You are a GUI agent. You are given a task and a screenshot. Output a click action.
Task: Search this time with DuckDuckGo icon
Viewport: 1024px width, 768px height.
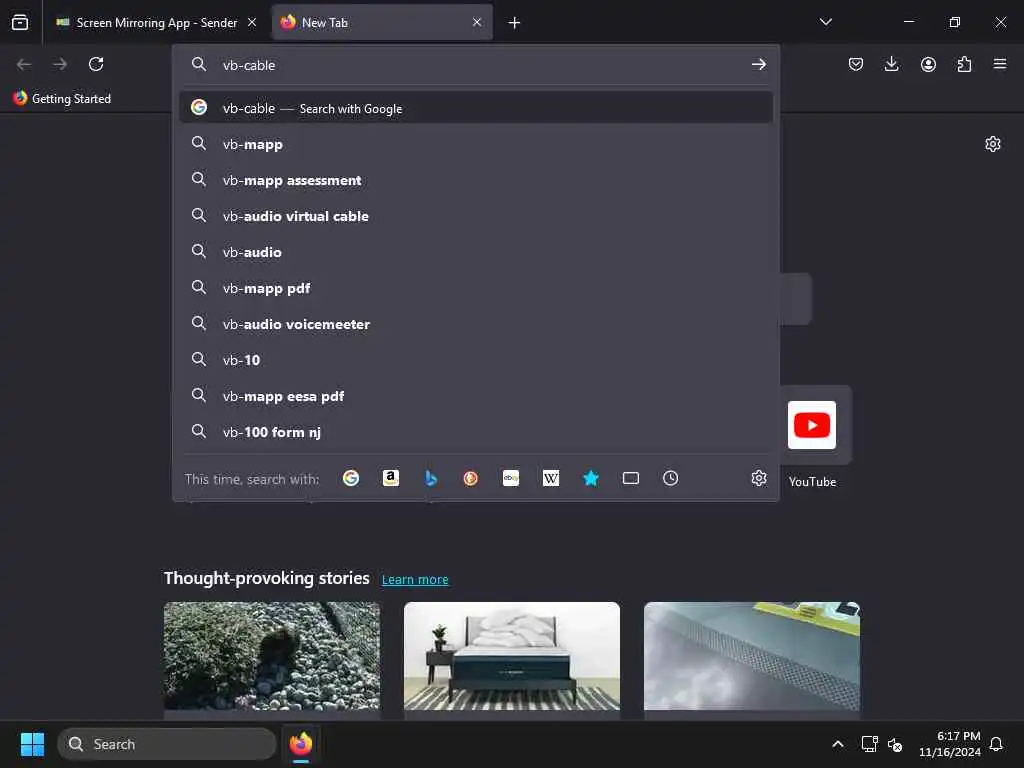point(470,478)
